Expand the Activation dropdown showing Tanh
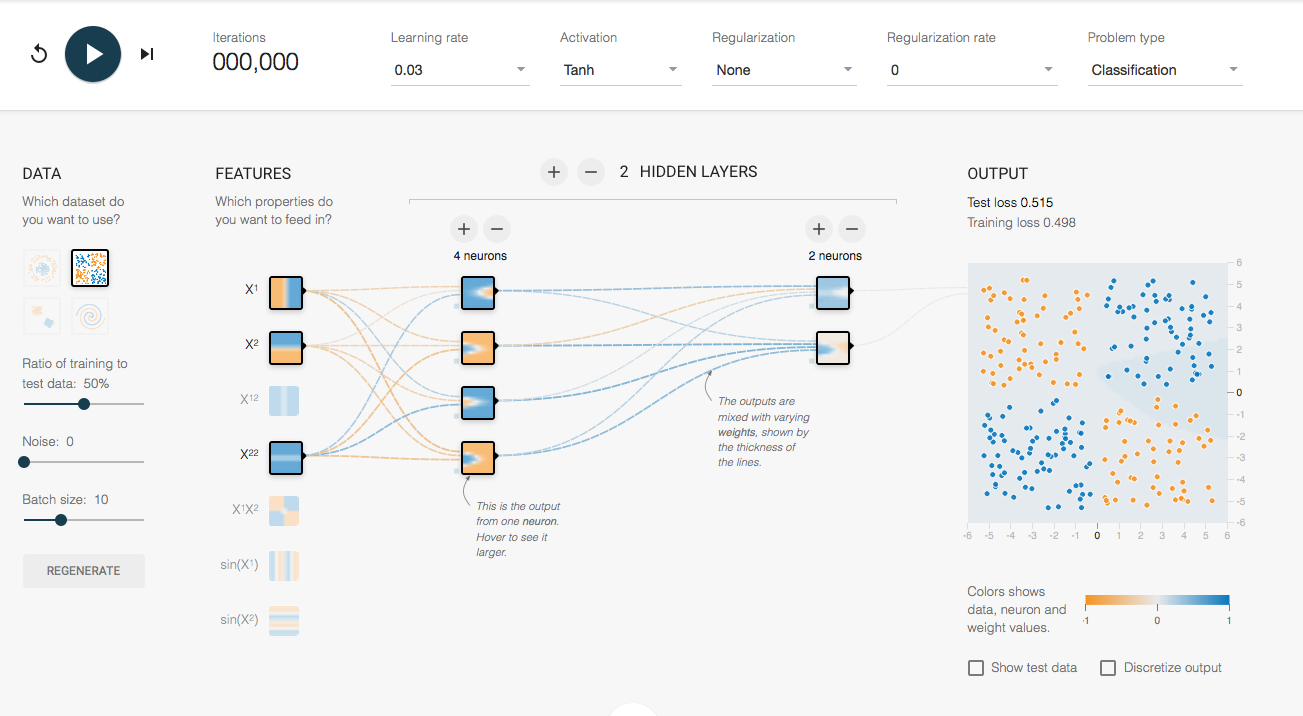This screenshot has height=716, width=1303. tap(620, 70)
